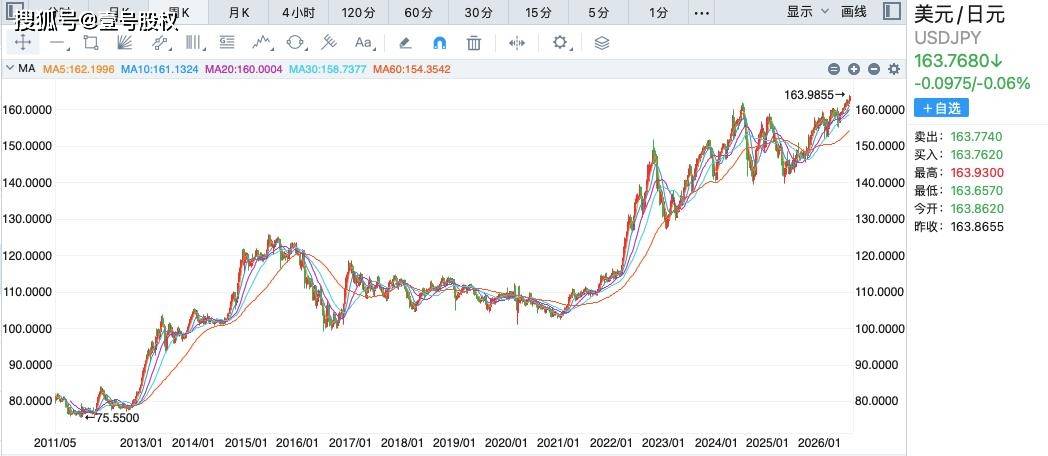The image size is (1048, 456).
Task: Switch to the 5分 timeframe tab
Action: [599, 12]
